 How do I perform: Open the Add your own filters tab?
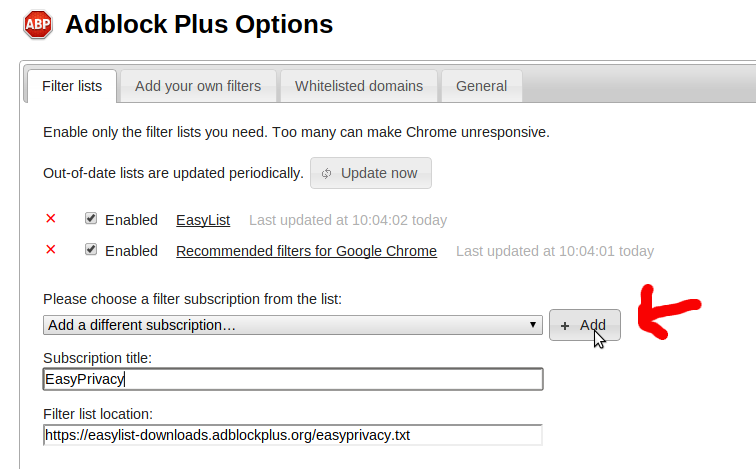coord(198,86)
